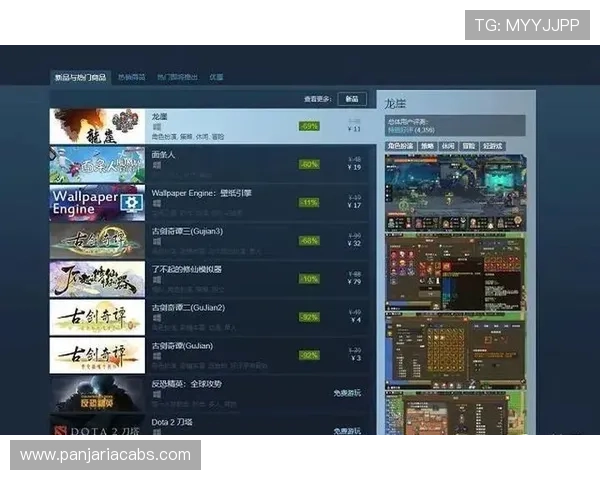Select the 优惠 tab
The height and width of the screenshot is (480, 600).
click(216, 77)
